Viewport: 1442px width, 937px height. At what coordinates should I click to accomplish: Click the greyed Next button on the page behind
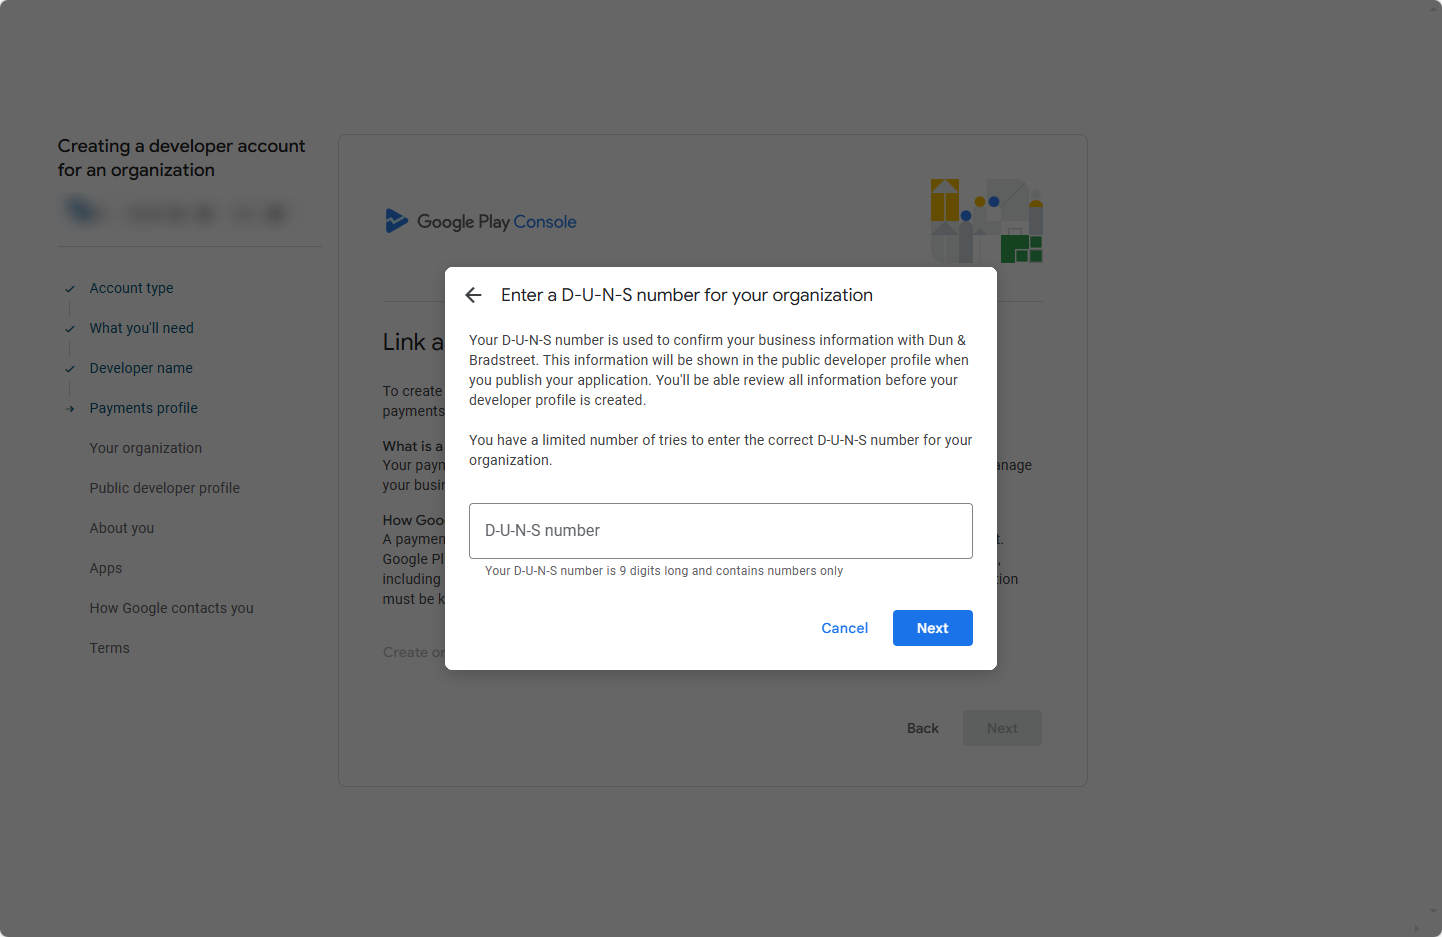click(x=1002, y=728)
